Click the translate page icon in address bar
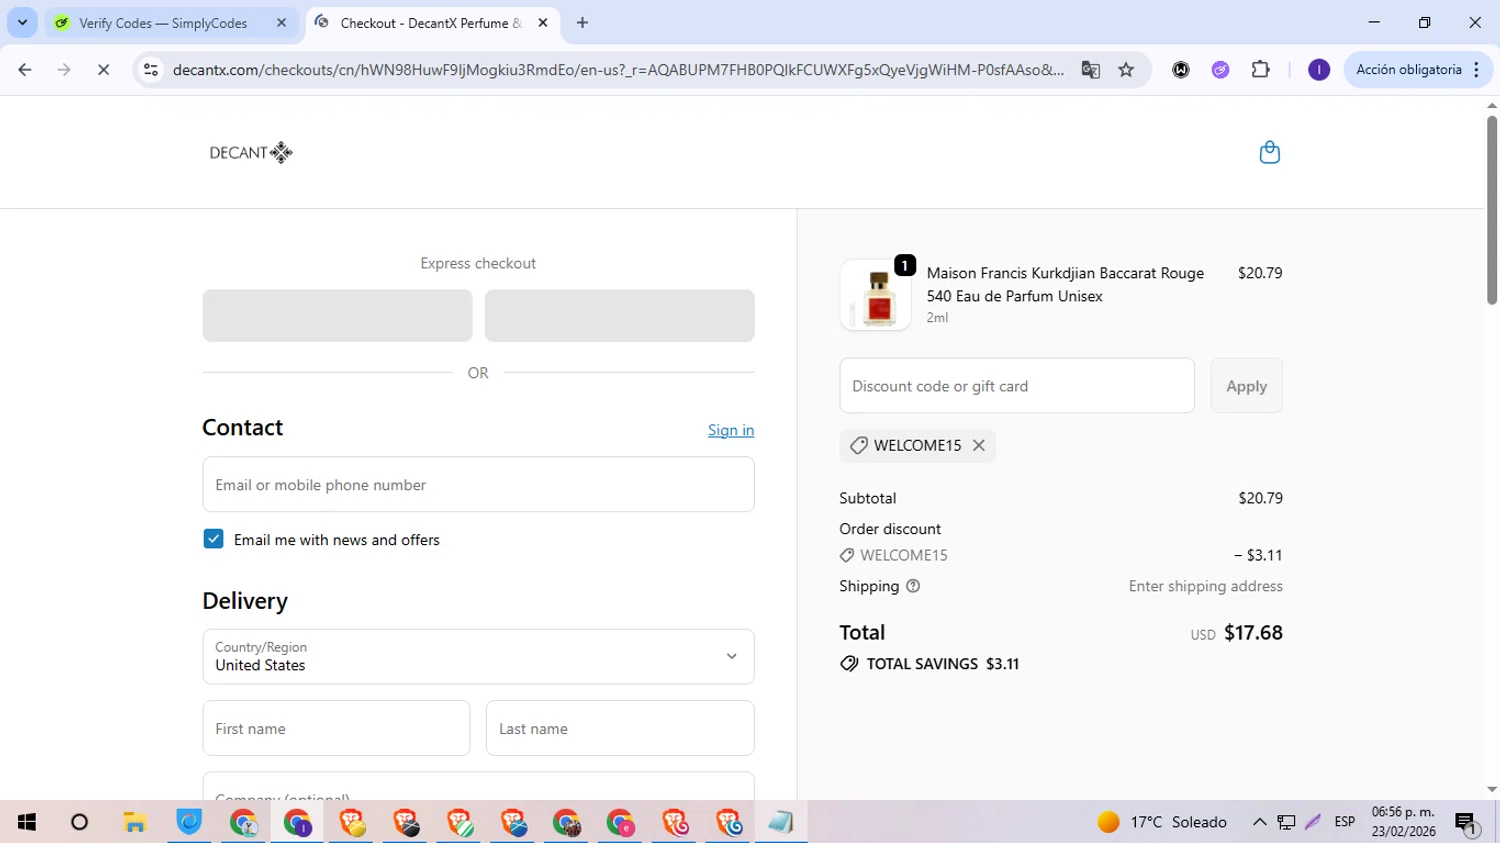 tap(1090, 70)
